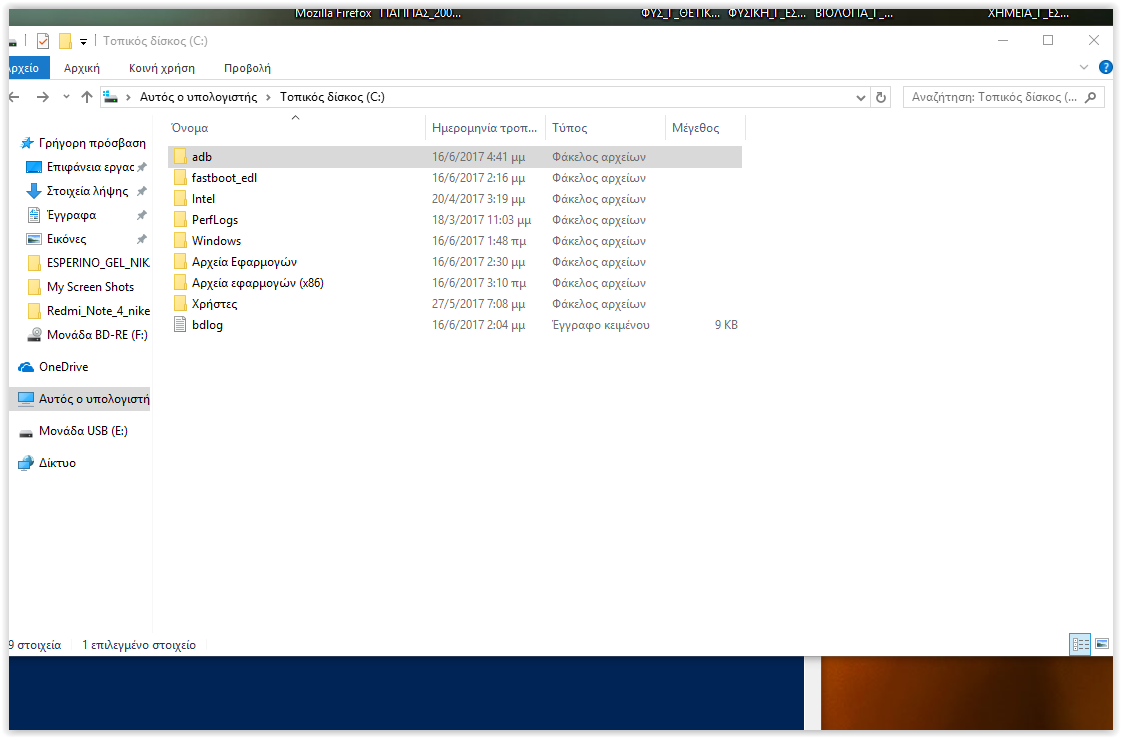This screenshot has width=1121, height=738.
Task: Open the Customize Quick Access Toolbar dropdown
Action: (x=84, y=41)
